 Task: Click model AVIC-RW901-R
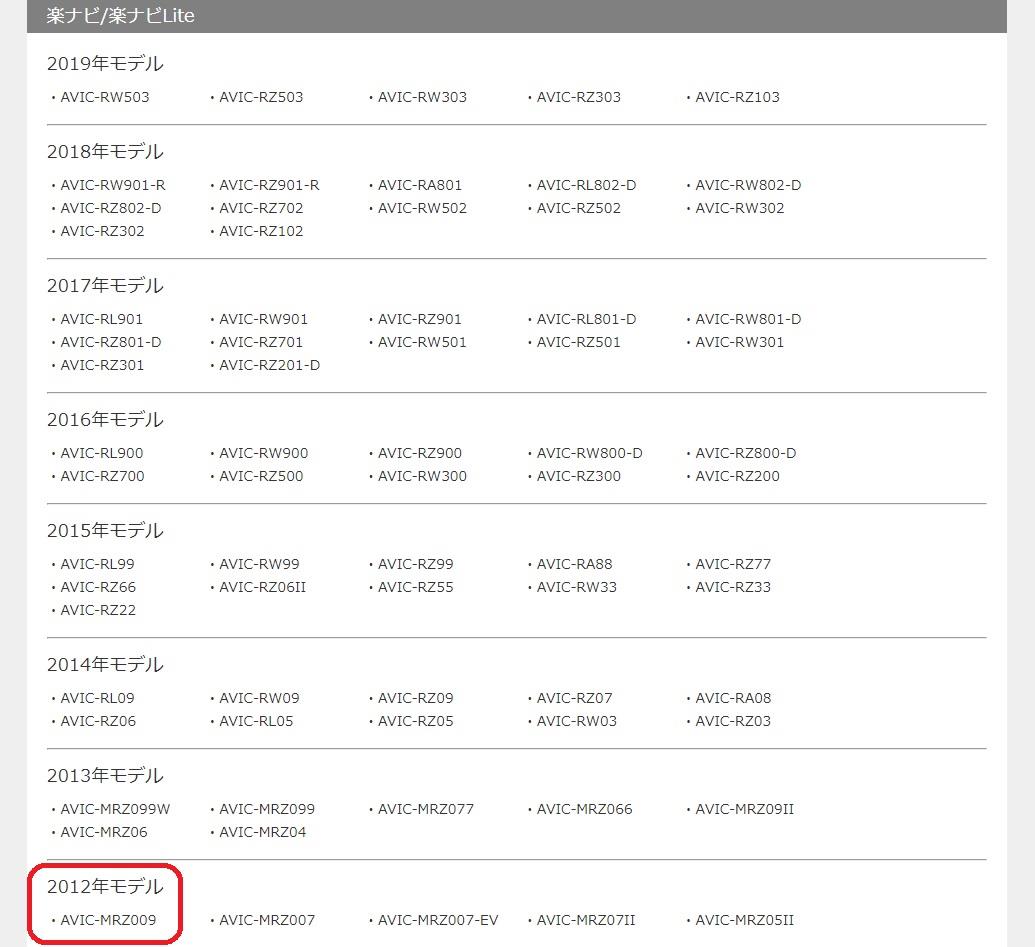pos(113,185)
